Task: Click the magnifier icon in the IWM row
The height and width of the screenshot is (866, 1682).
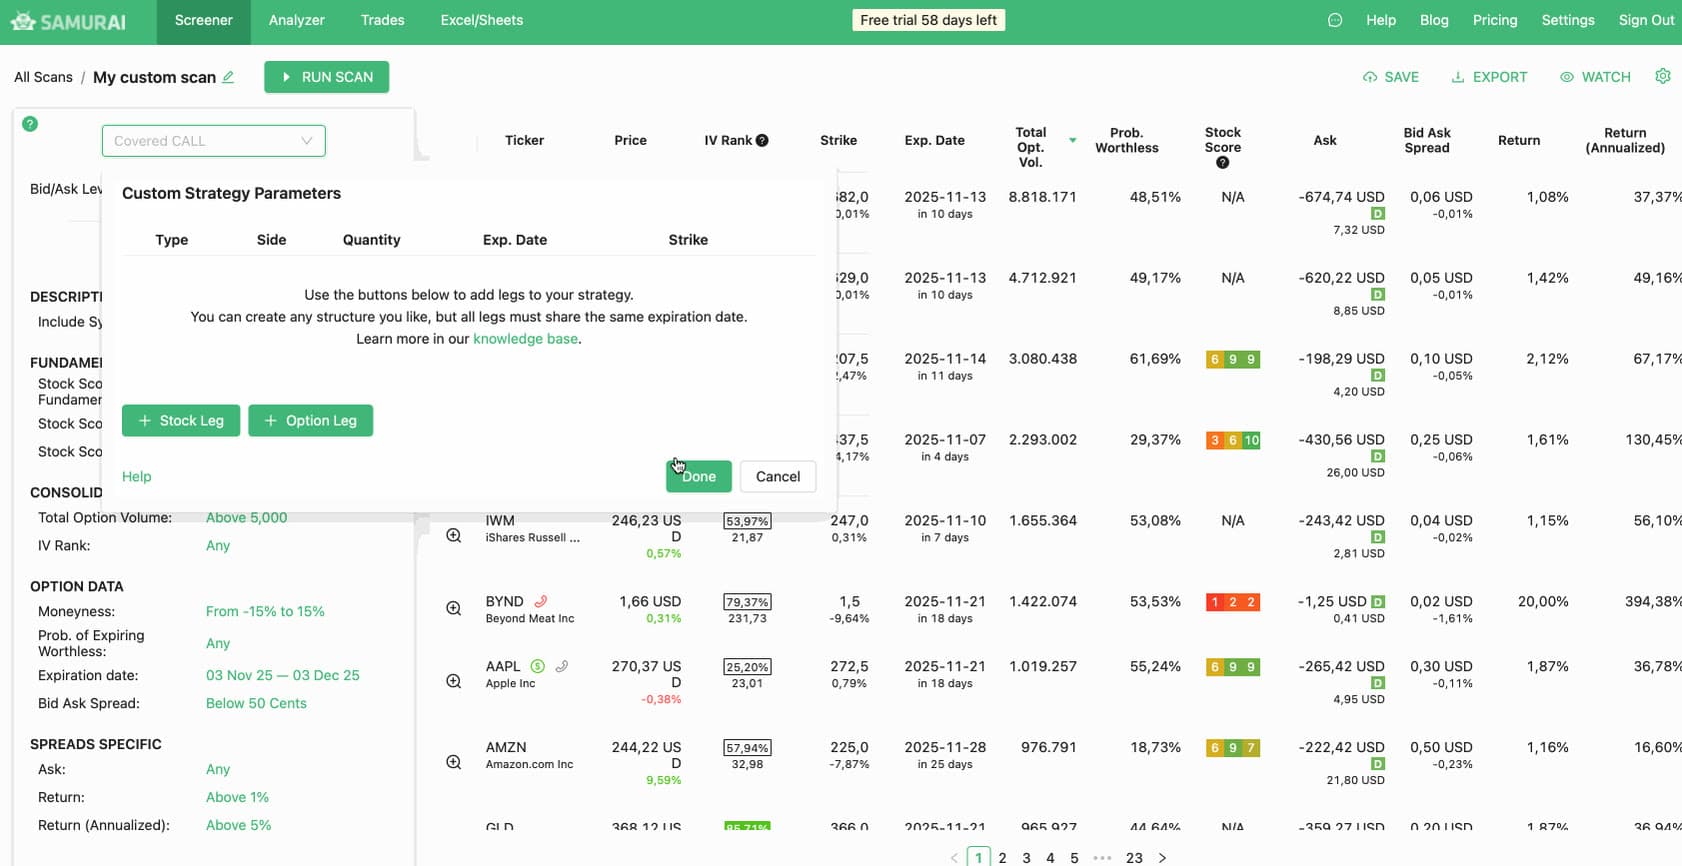Action: point(454,535)
